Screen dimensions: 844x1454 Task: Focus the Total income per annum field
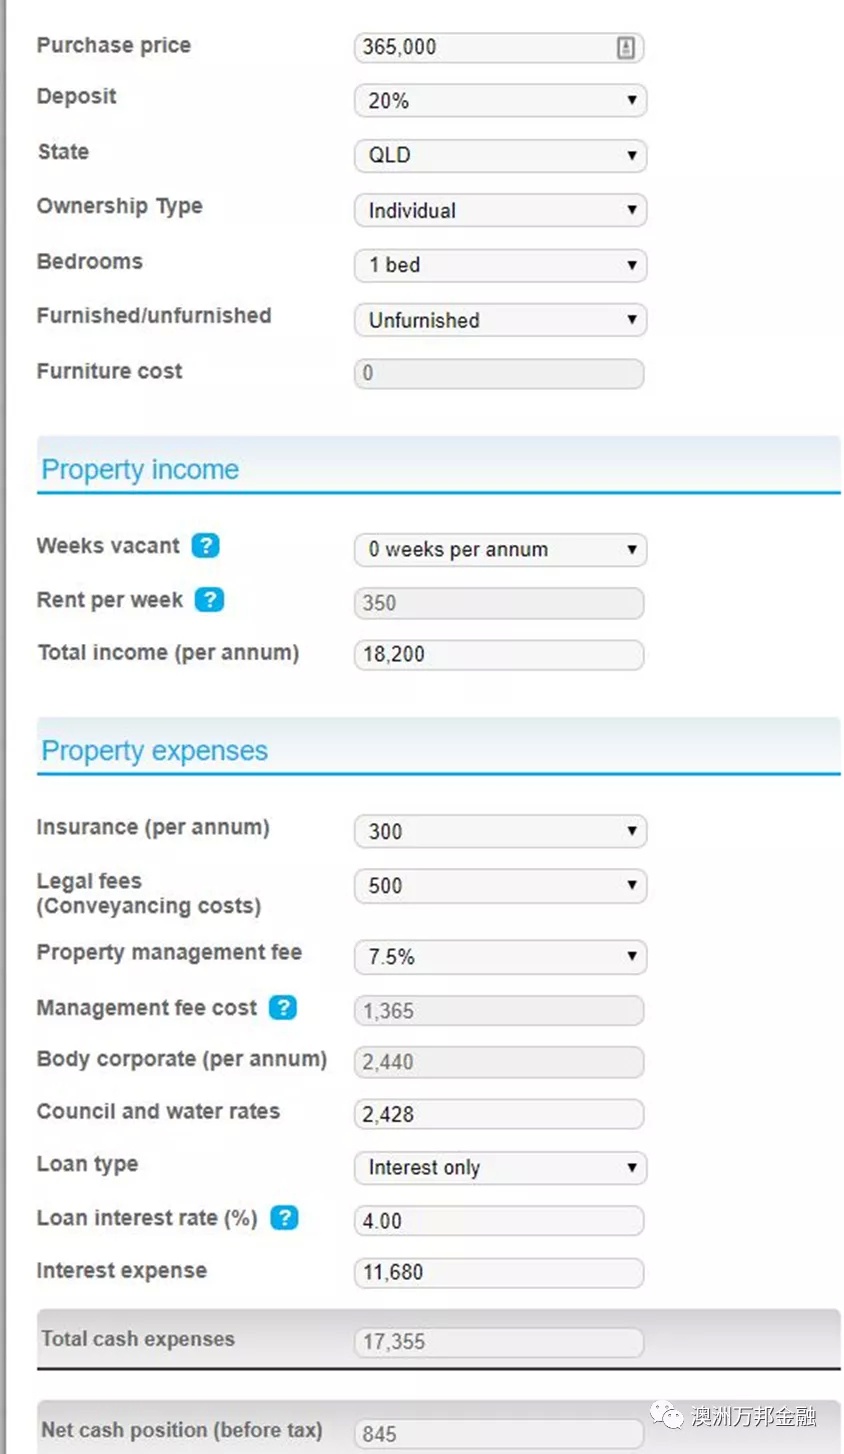click(498, 655)
